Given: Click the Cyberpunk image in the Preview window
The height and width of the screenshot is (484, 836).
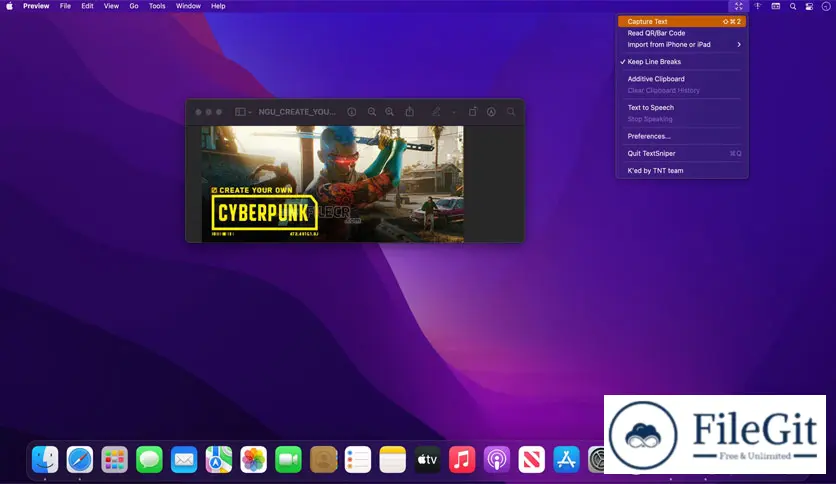Looking at the screenshot, I should [x=333, y=184].
